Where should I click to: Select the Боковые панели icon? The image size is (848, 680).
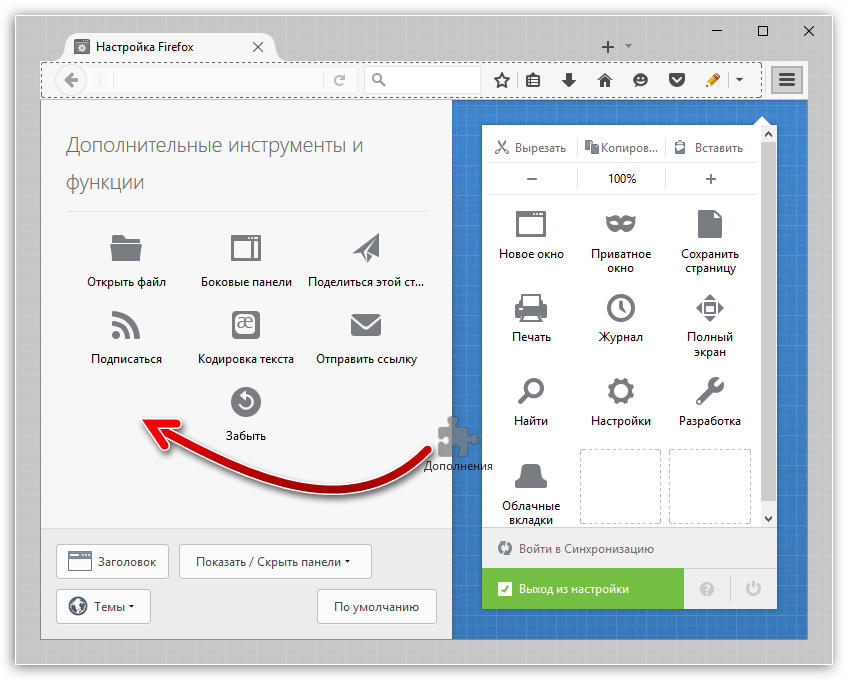click(246, 247)
